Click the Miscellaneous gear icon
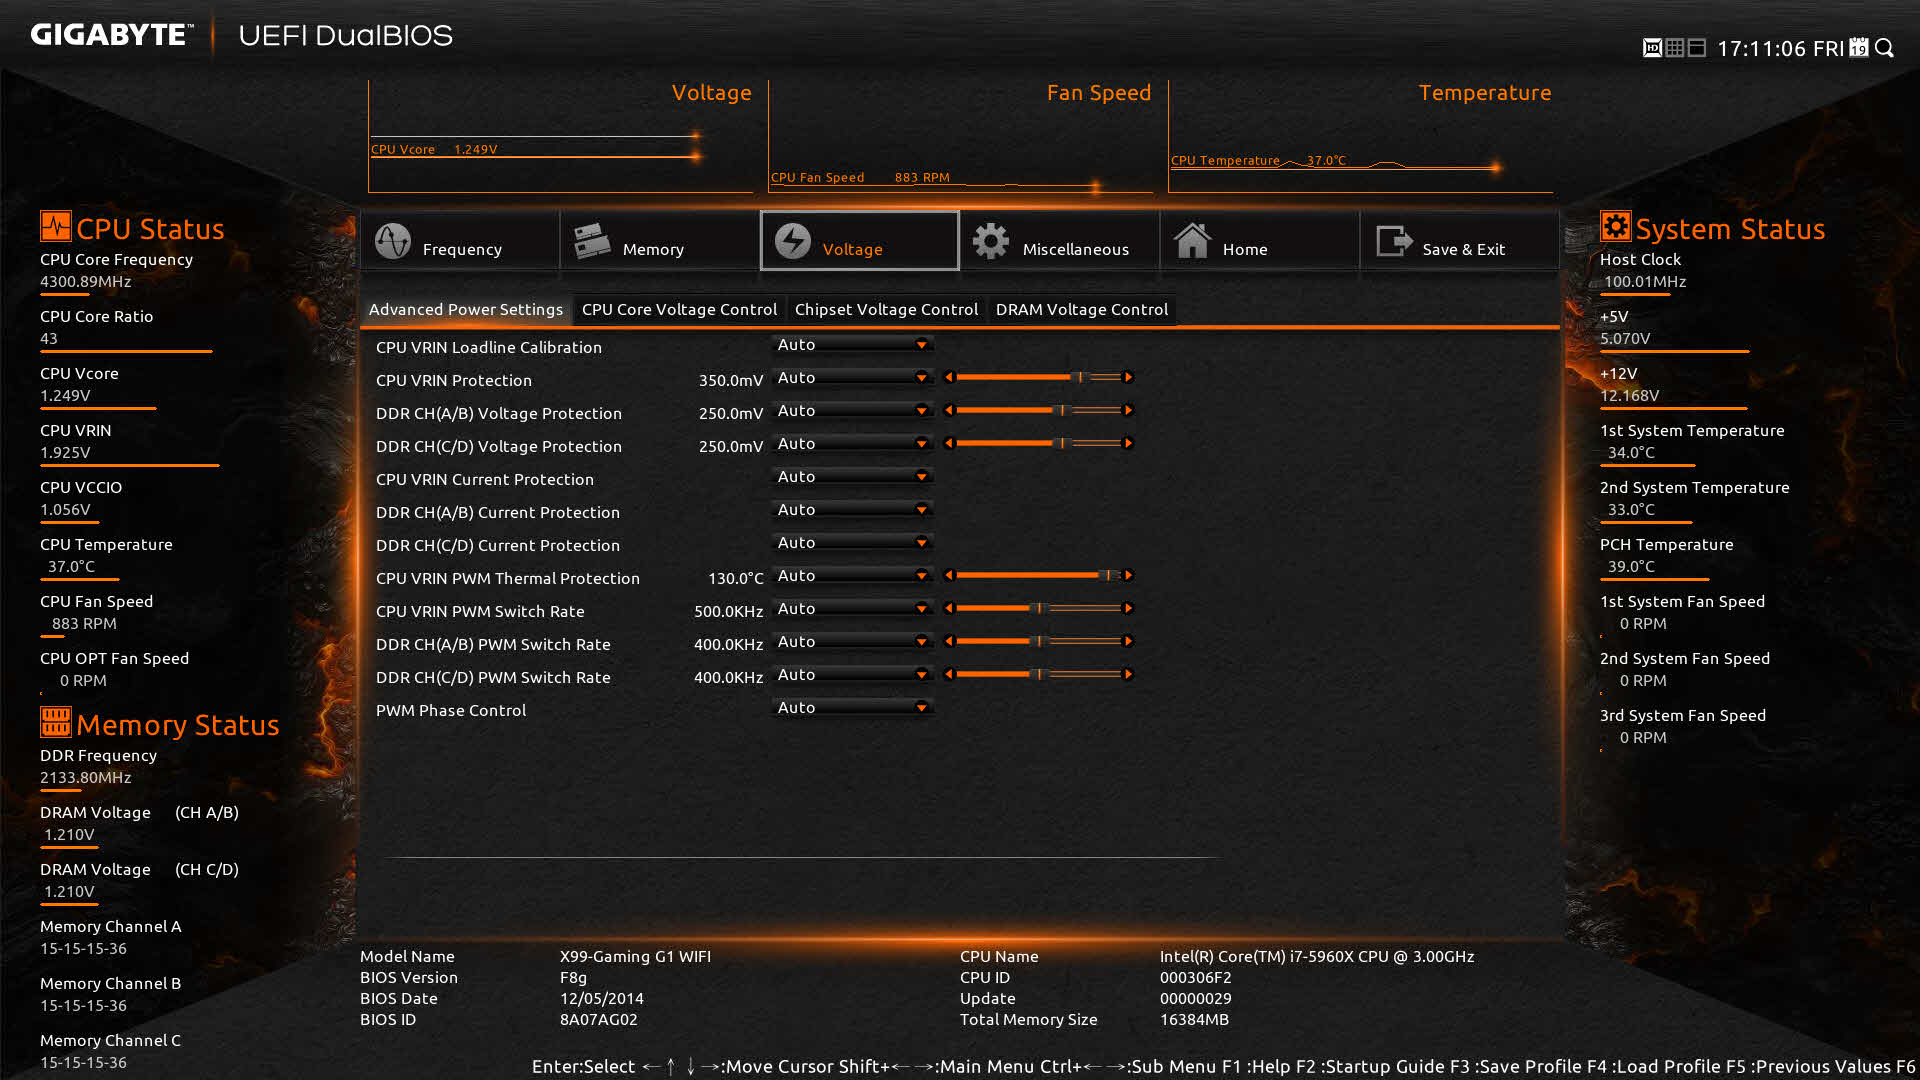 click(x=991, y=241)
